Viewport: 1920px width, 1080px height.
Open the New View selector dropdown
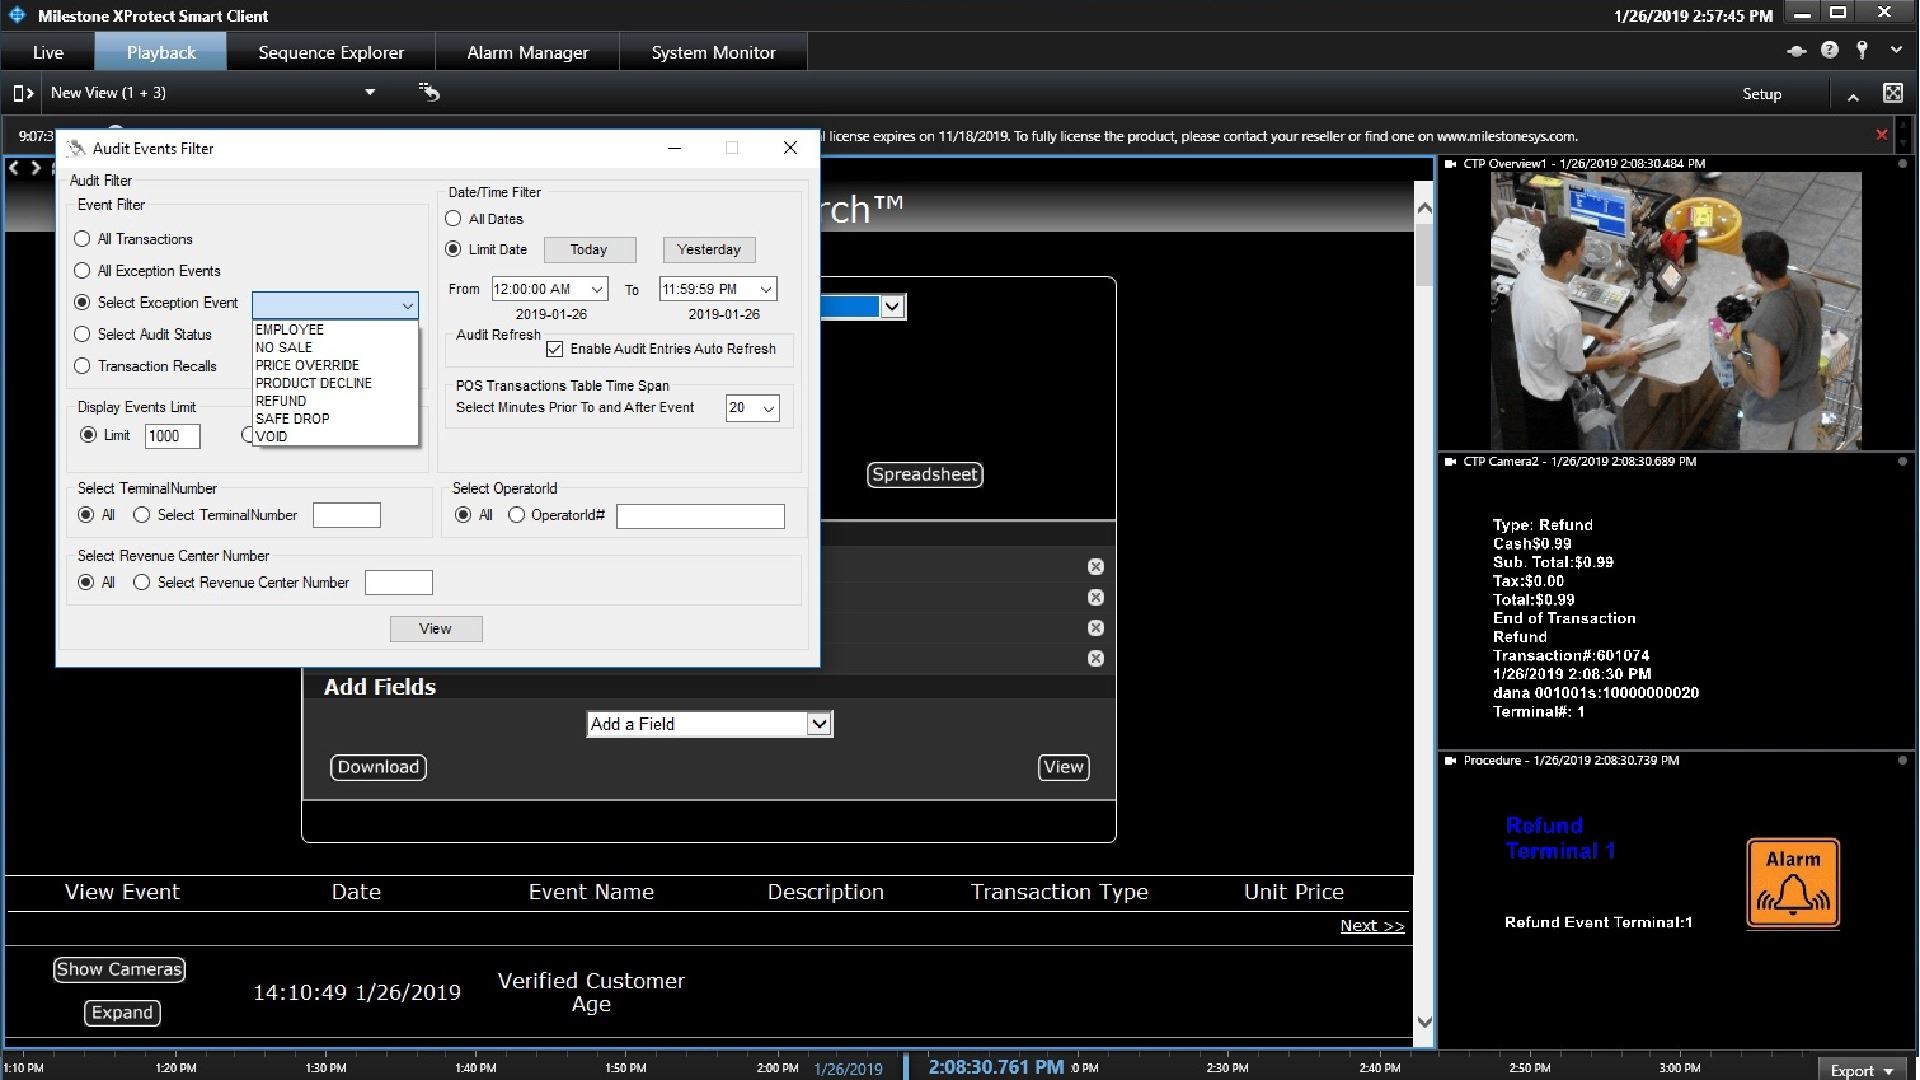click(370, 92)
